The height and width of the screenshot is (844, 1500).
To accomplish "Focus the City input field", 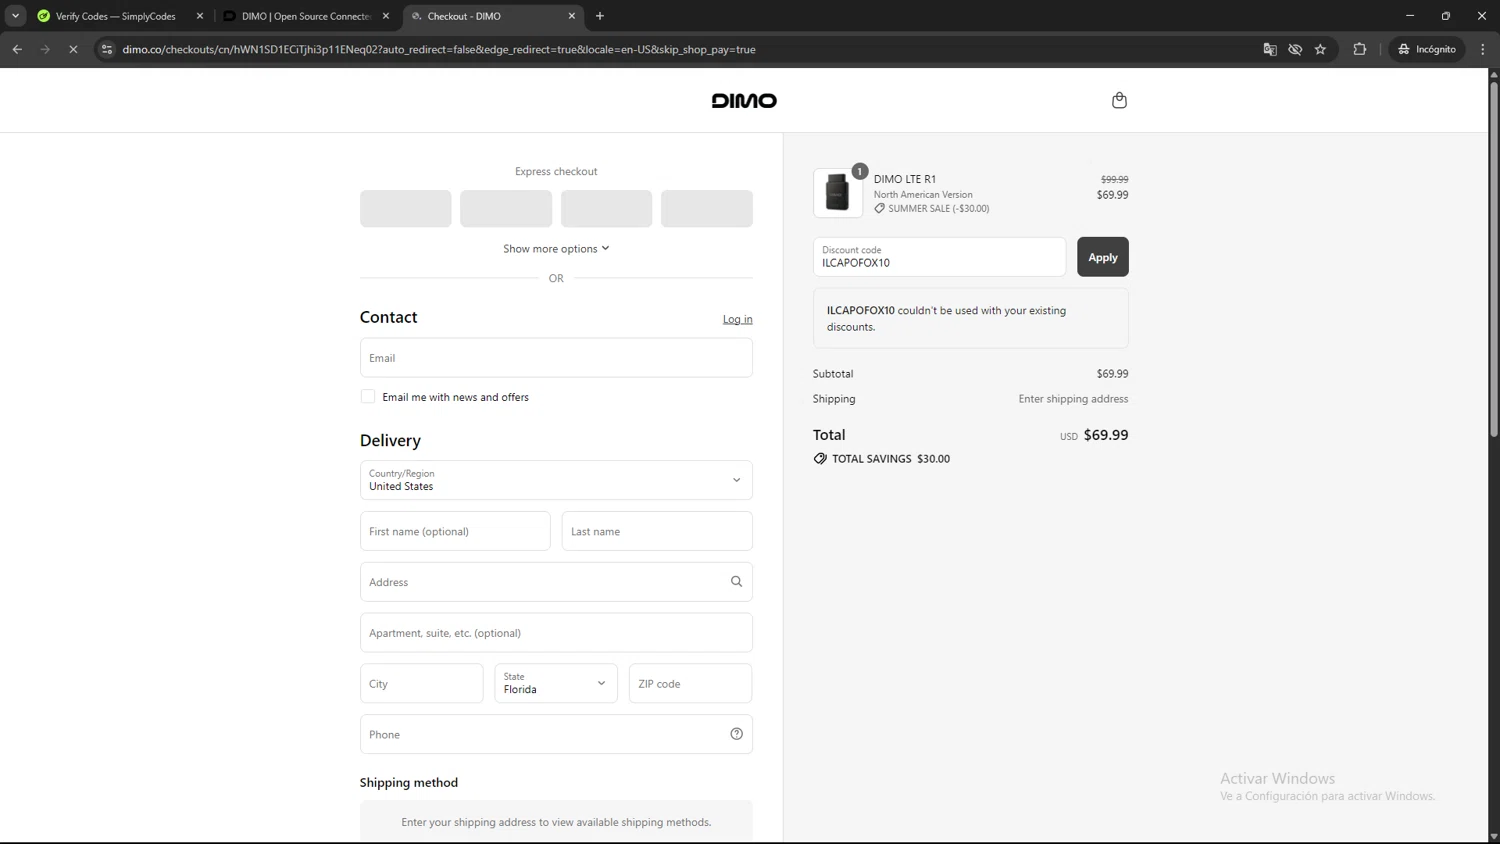I will click(422, 684).
